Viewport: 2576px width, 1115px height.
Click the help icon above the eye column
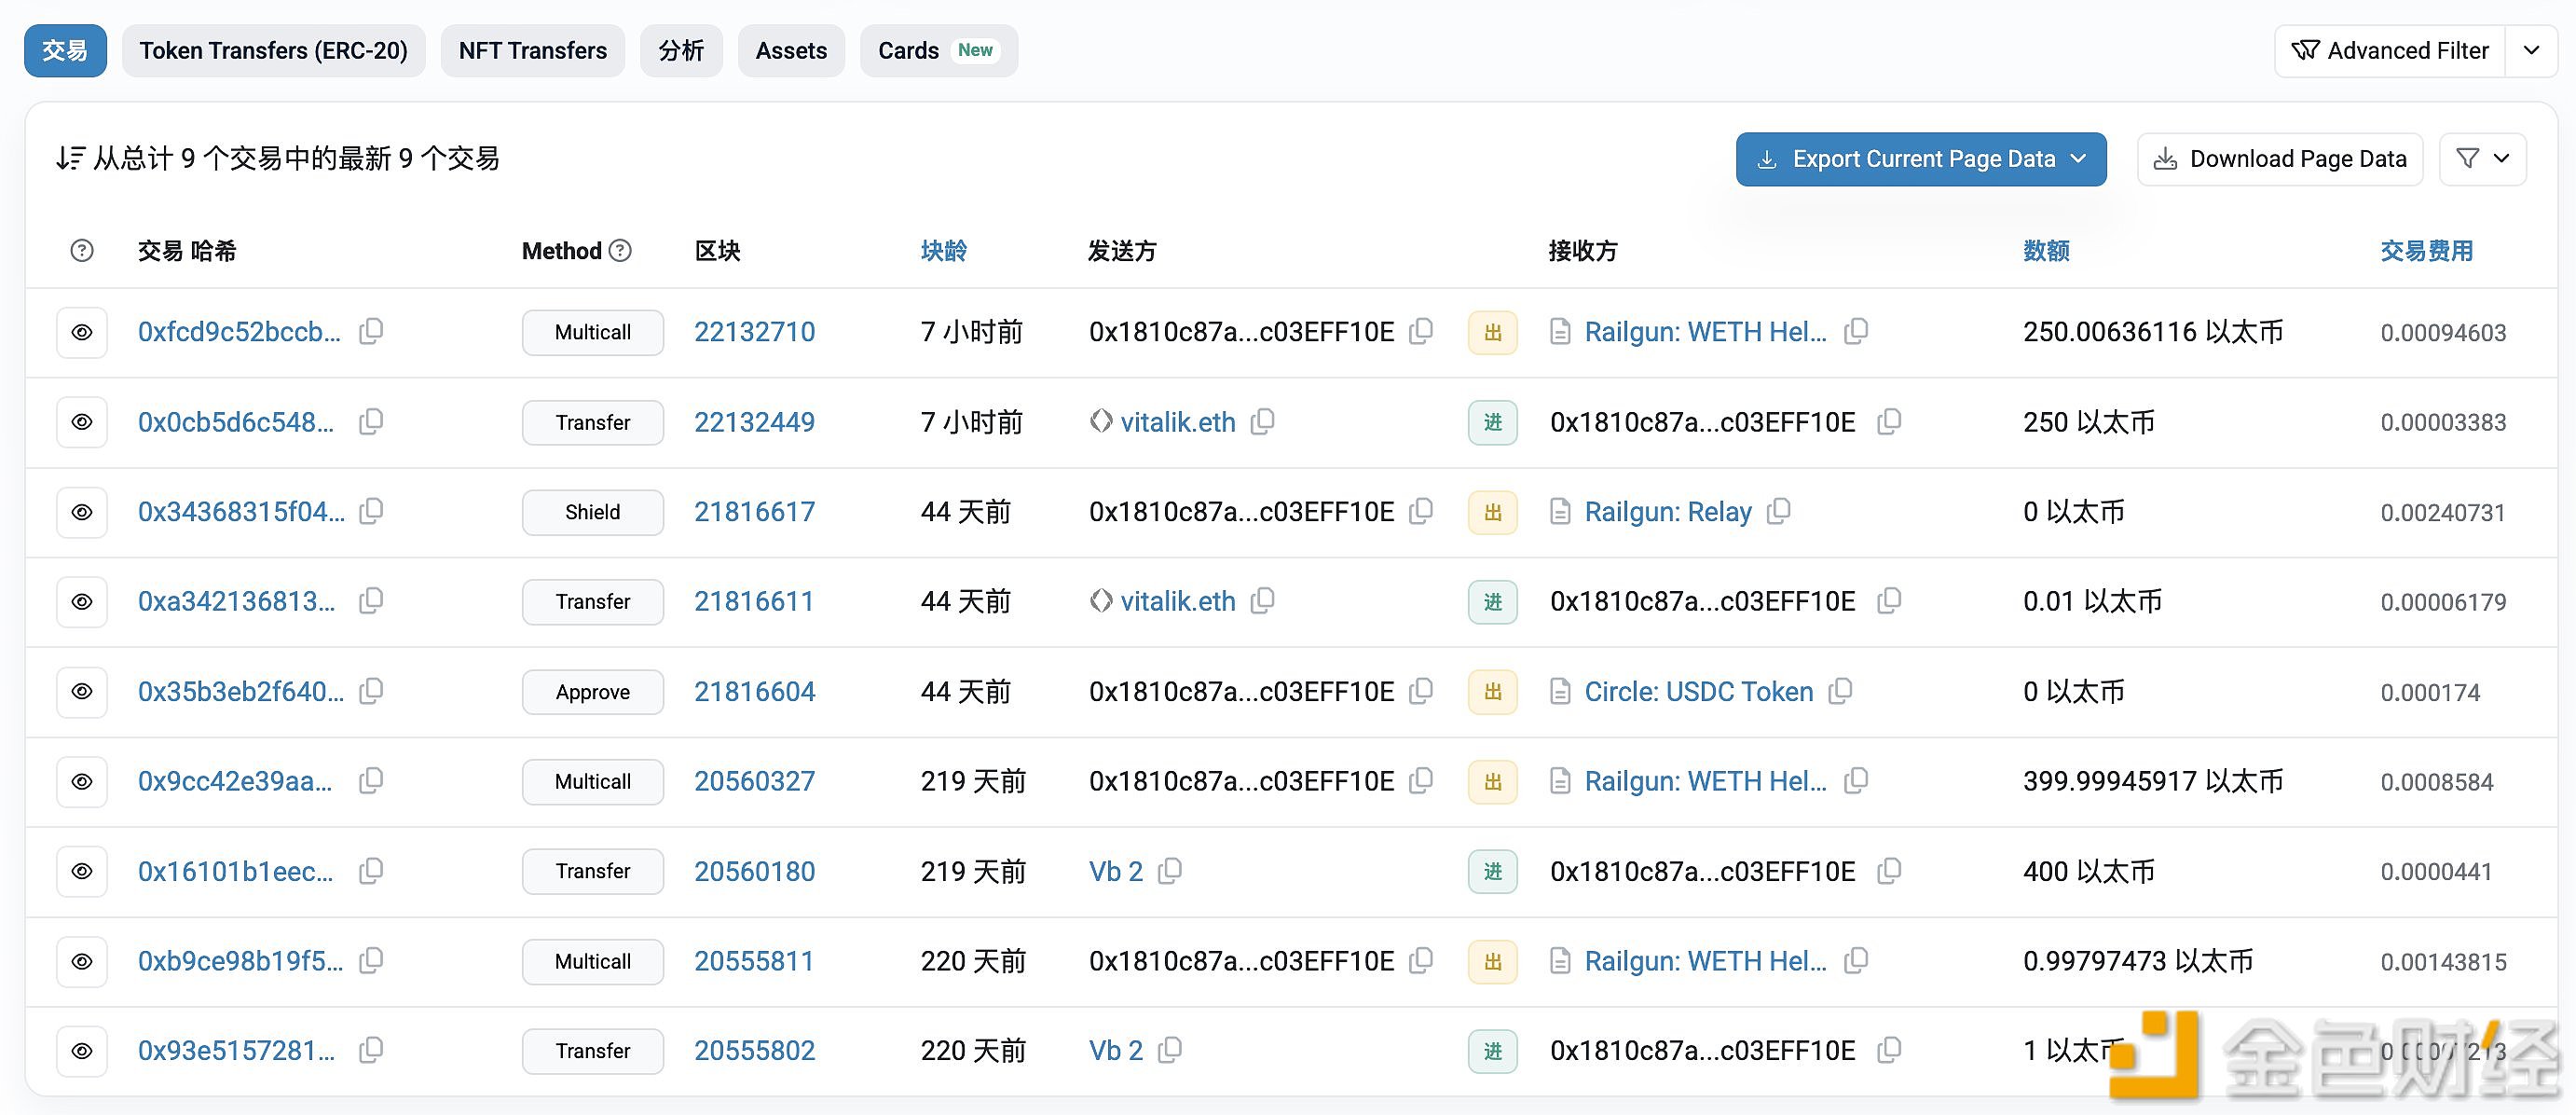point(81,251)
